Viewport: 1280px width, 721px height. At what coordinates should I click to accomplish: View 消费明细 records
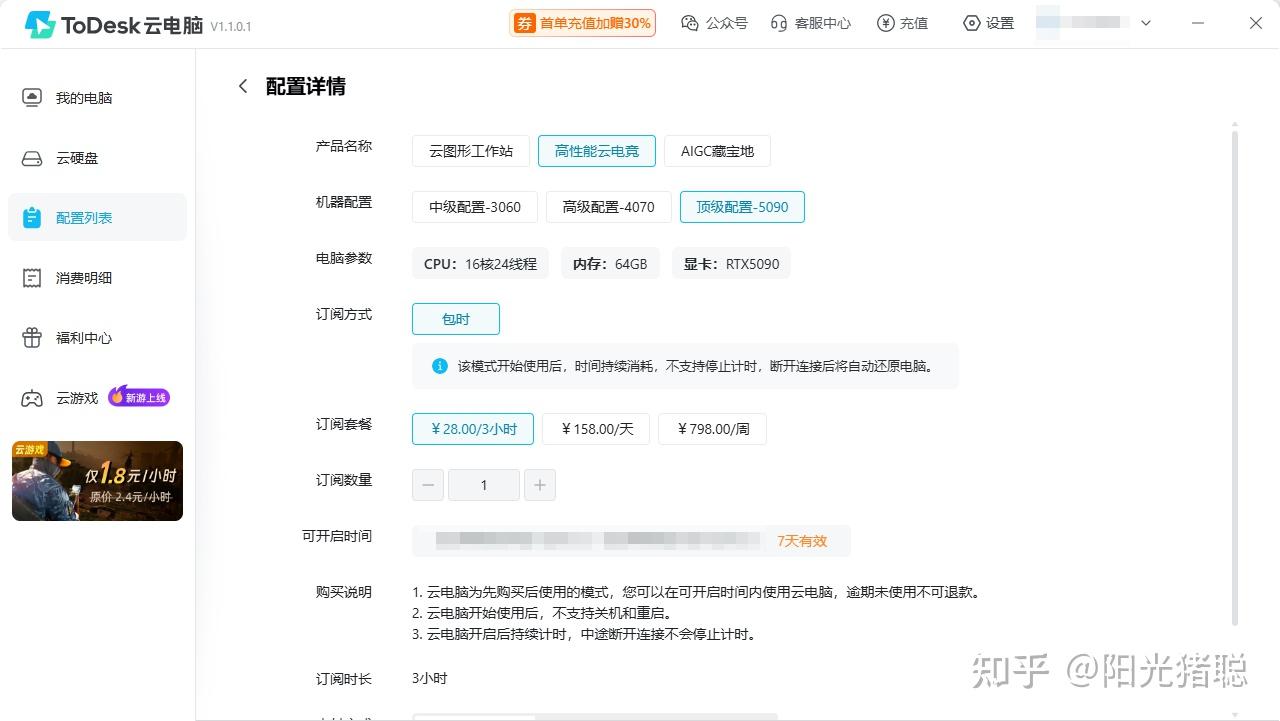pos(83,277)
